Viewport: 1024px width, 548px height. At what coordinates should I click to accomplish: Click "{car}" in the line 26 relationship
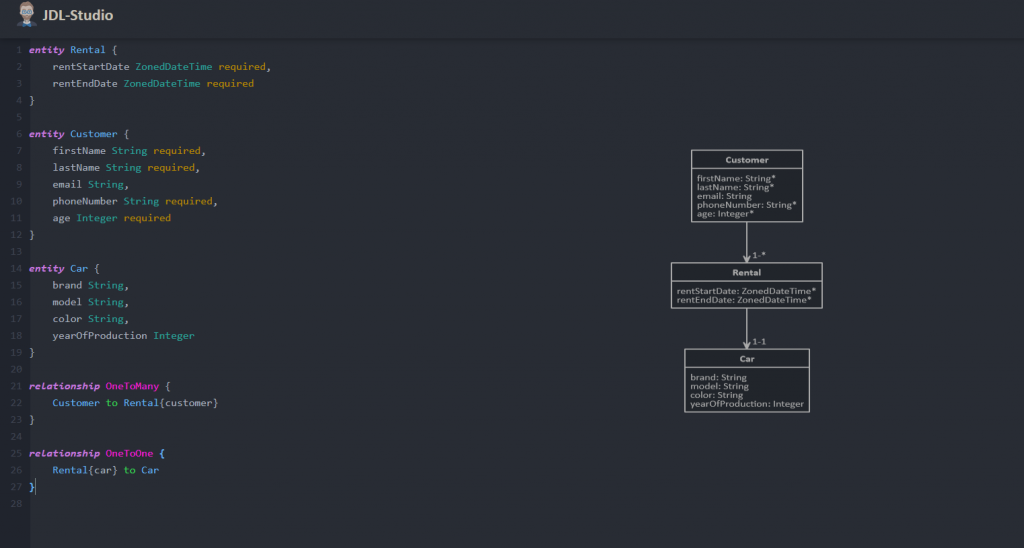pos(103,470)
